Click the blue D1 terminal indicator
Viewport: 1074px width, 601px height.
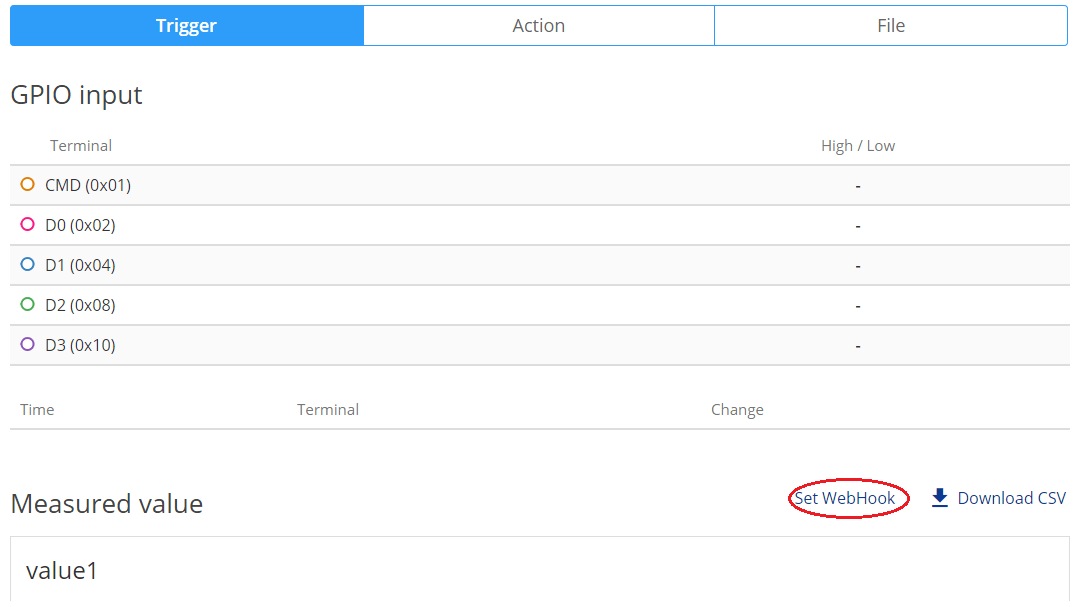27,265
